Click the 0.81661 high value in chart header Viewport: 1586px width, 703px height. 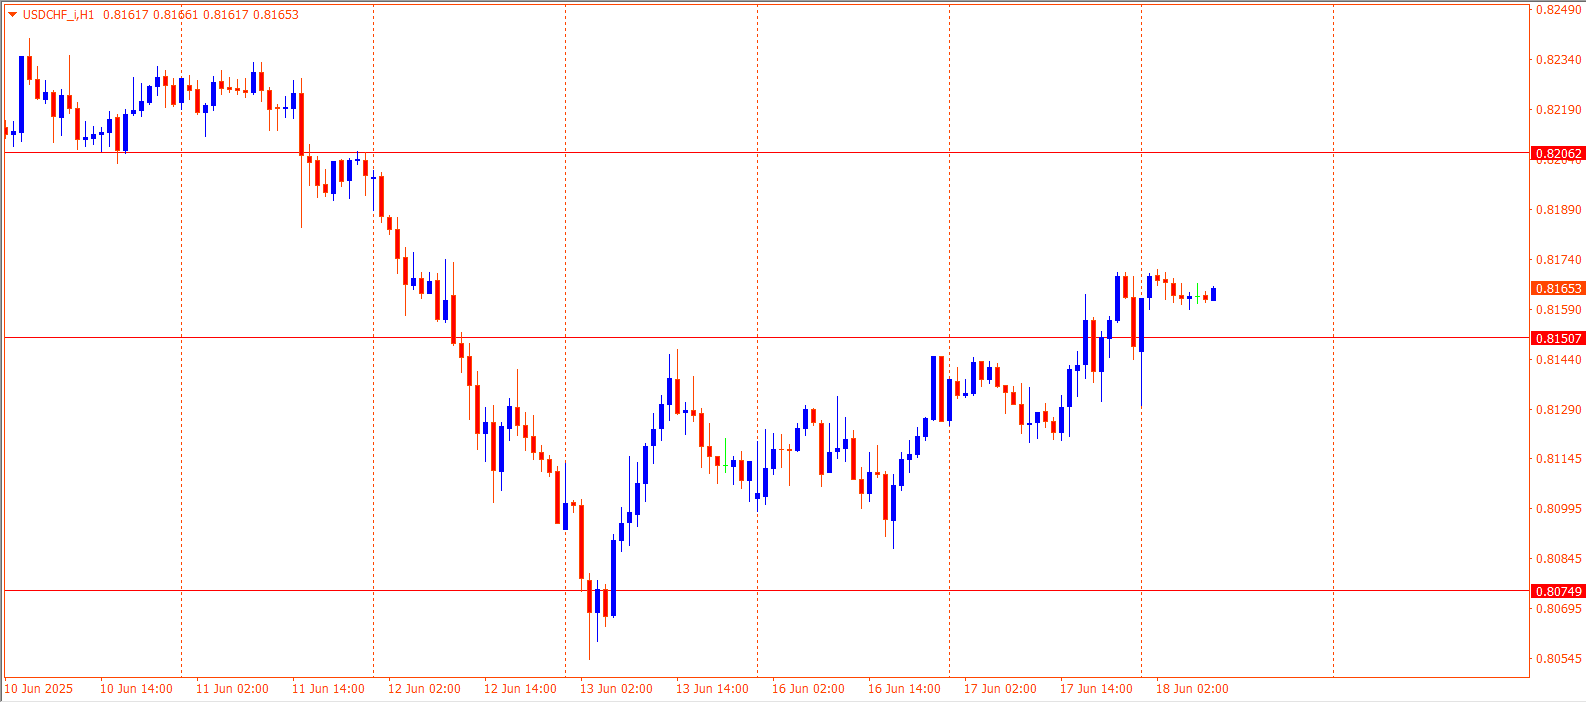[x=176, y=15]
